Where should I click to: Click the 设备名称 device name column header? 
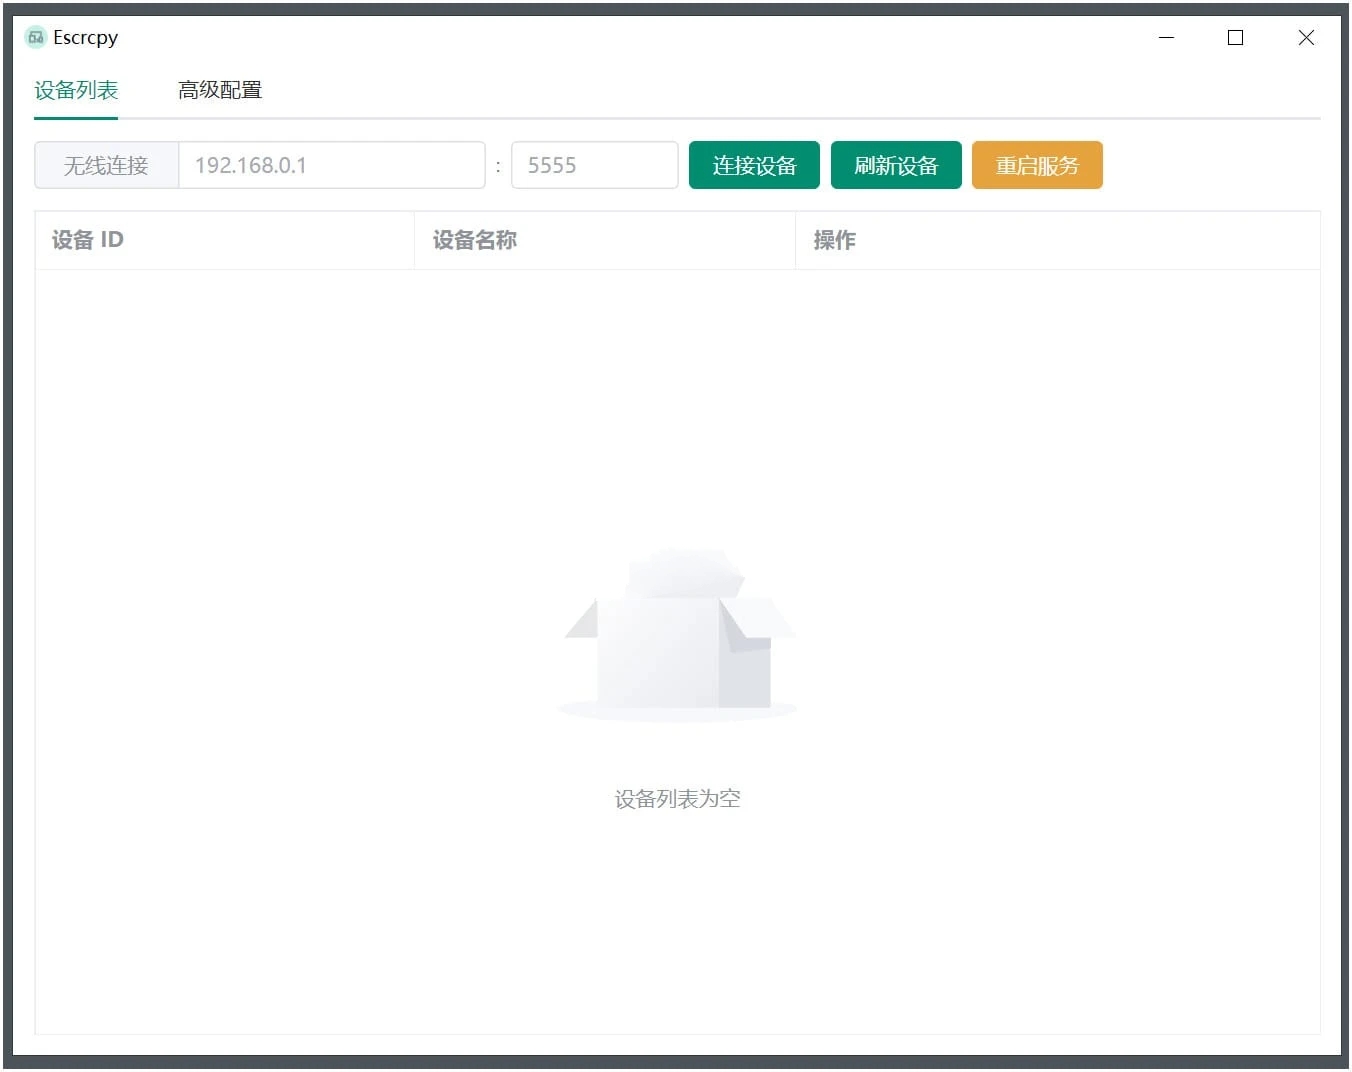[x=473, y=240]
